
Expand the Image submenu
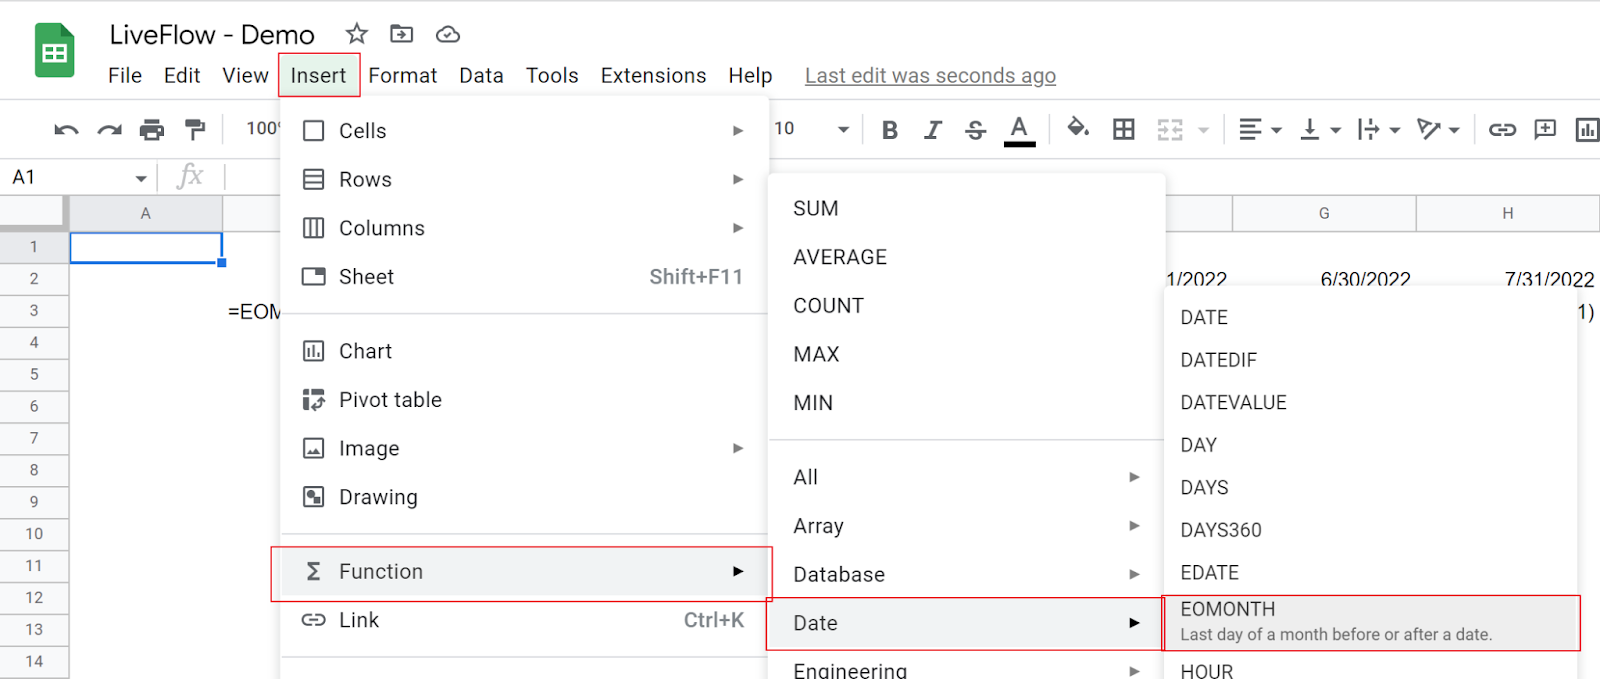tap(524, 448)
